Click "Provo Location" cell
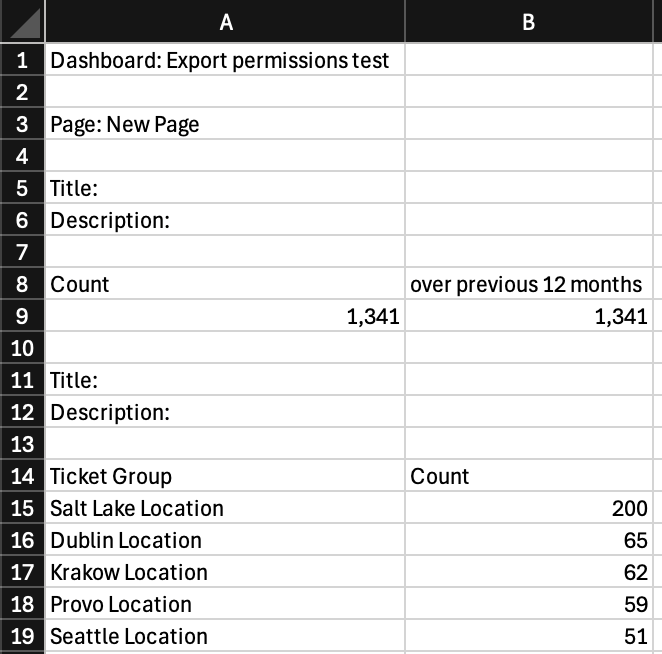Screen dimensions: 662x654 tap(225, 604)
